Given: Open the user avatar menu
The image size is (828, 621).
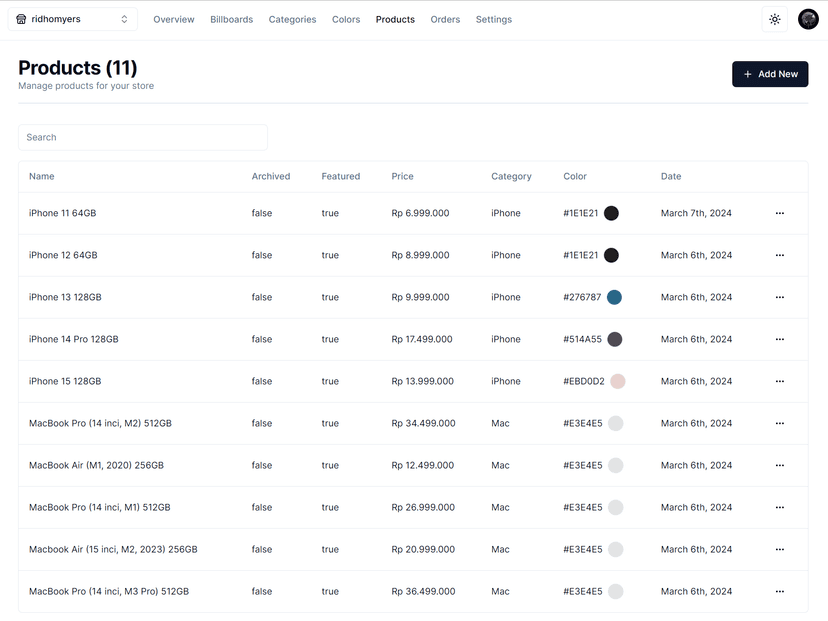Looking at the screenshot, I should [x=808, y=20].
